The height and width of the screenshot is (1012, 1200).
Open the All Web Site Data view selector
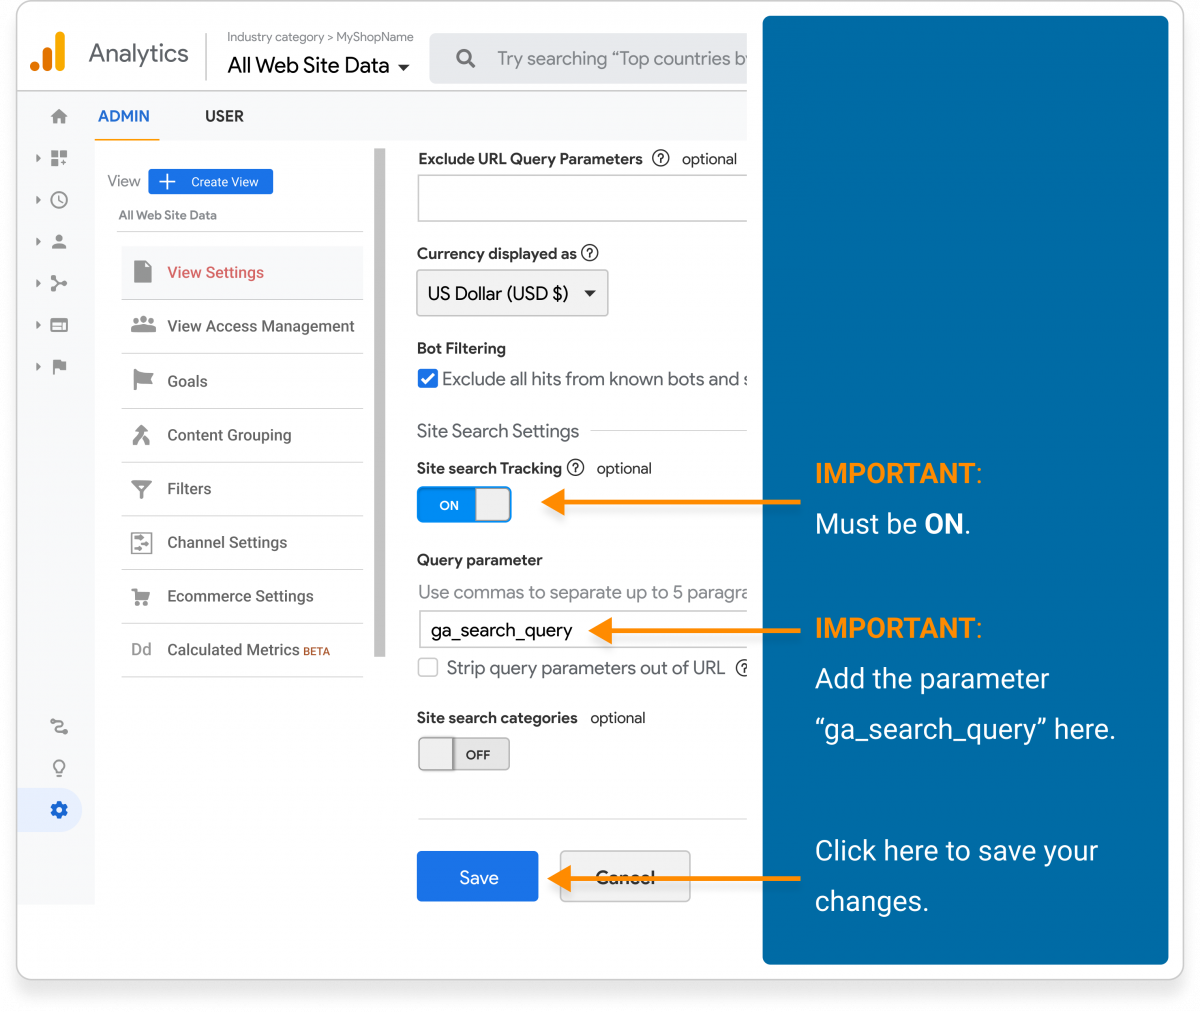tap(316, 65)
